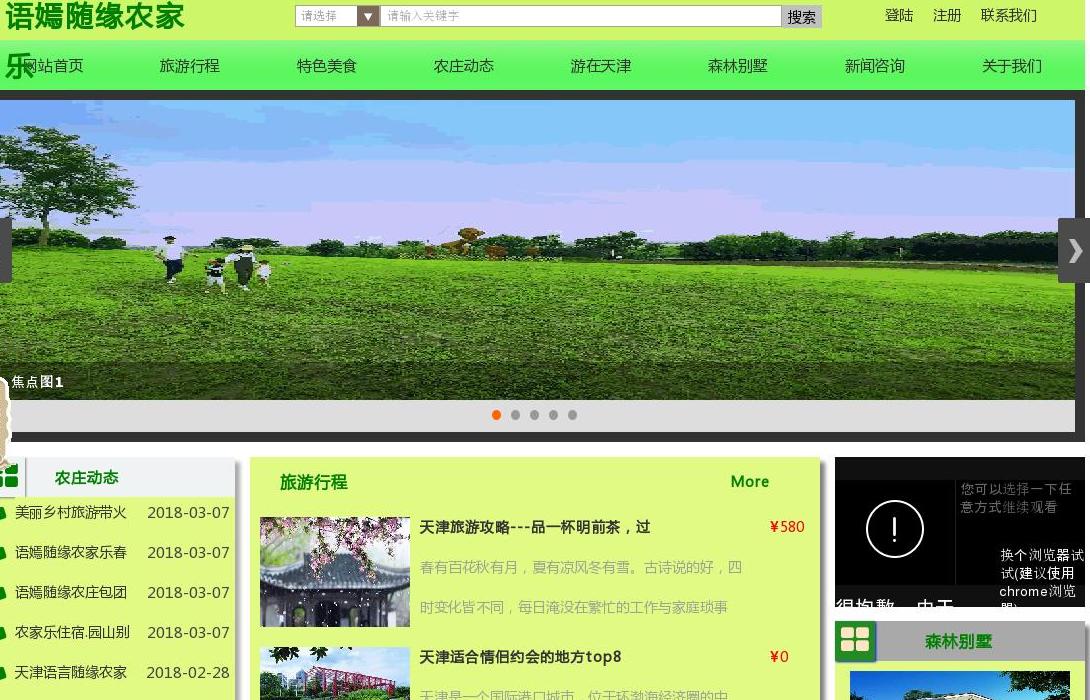
Task: Focus the 请输入关键字 search field
Action: pyautogui.click(x=580, y=16)
